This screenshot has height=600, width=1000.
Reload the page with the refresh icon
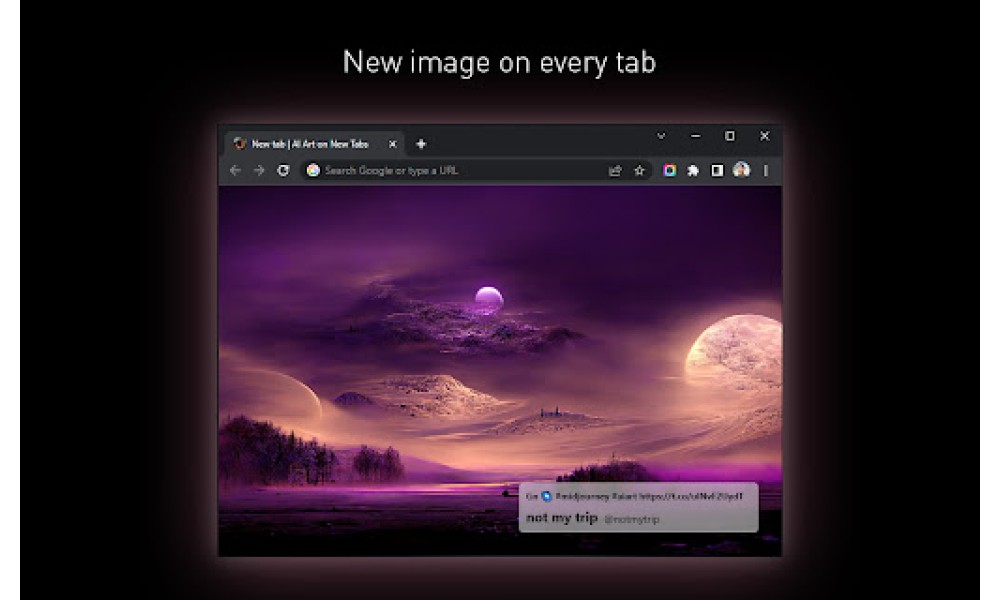(283, 170)
